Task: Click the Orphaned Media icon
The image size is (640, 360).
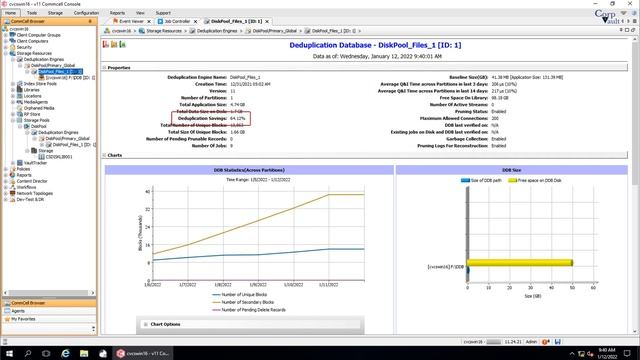Action: pos(20,108)
